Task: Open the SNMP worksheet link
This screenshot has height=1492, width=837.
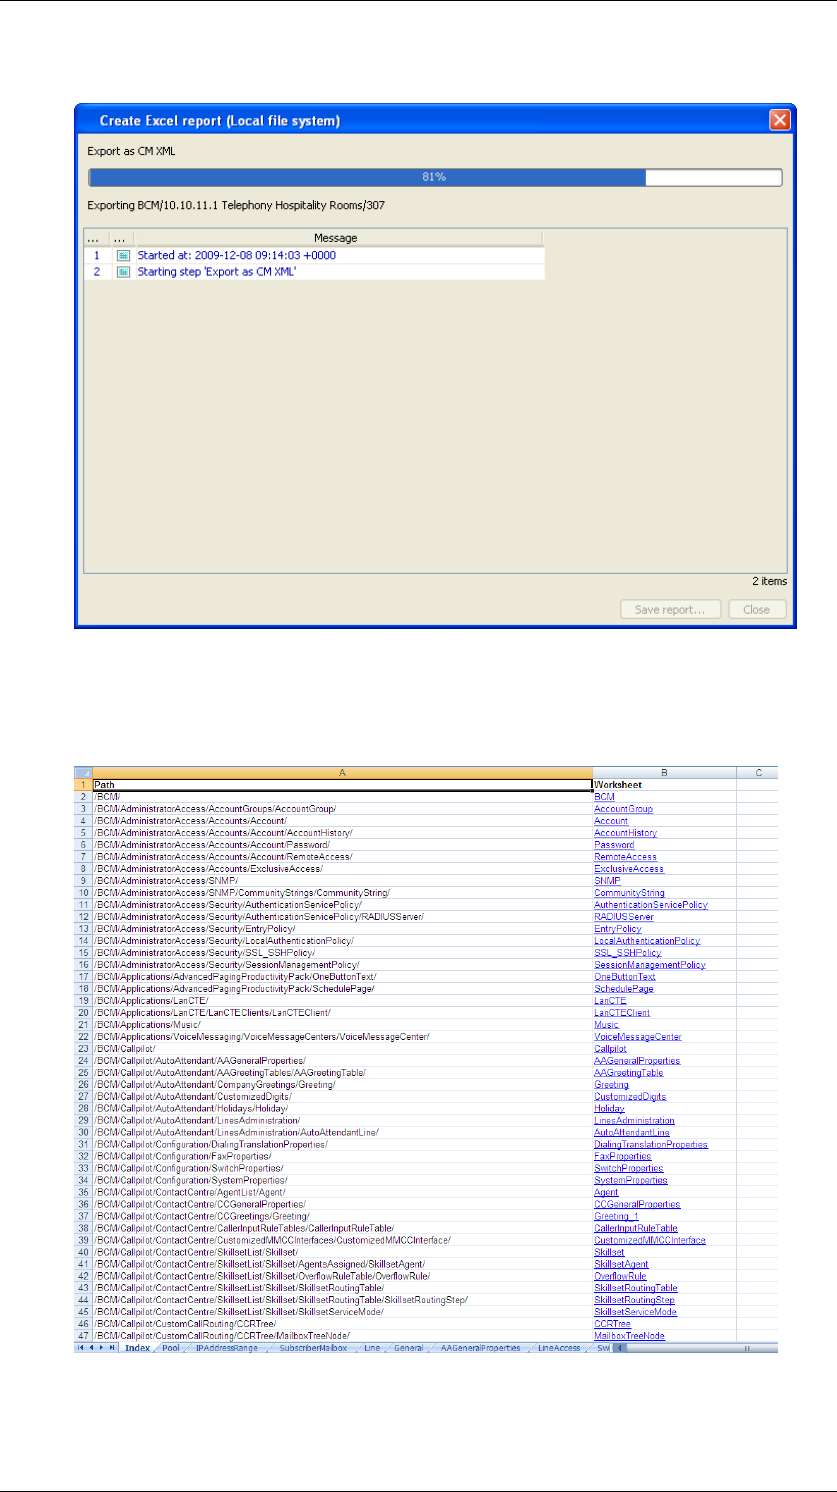Action: point(607,880)
